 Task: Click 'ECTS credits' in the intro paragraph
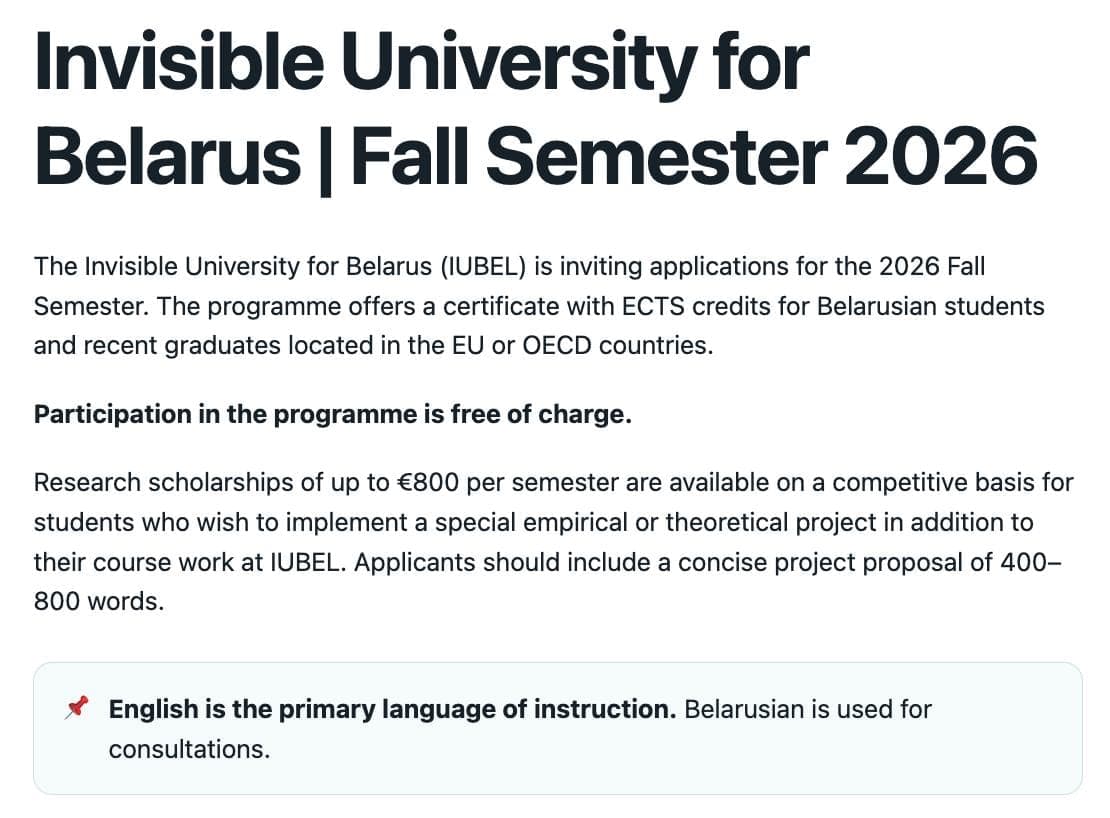(x=697, y=306)
